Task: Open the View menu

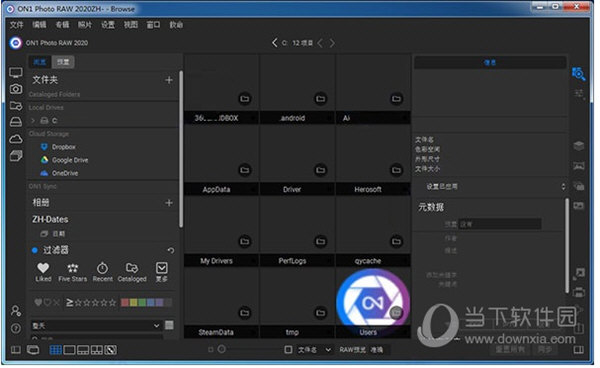Action: (130, 25)
